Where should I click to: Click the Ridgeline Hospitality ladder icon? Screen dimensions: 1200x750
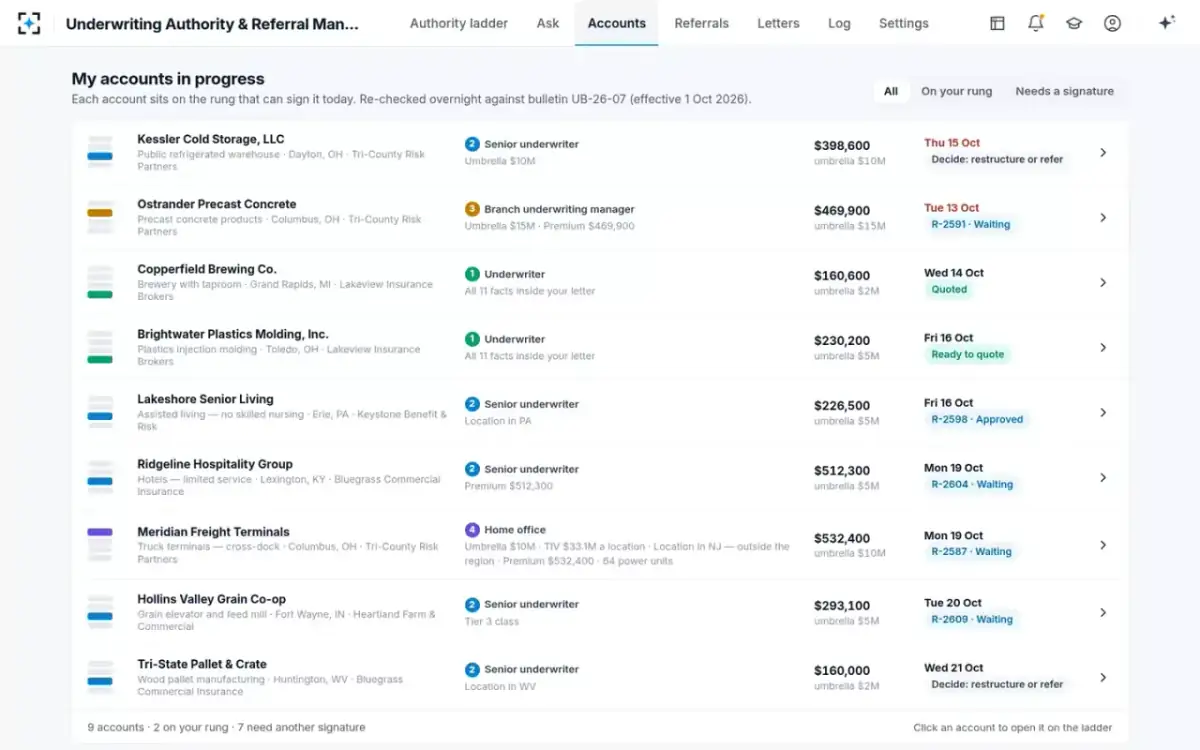pyautogui.click(x=100, y=478)
